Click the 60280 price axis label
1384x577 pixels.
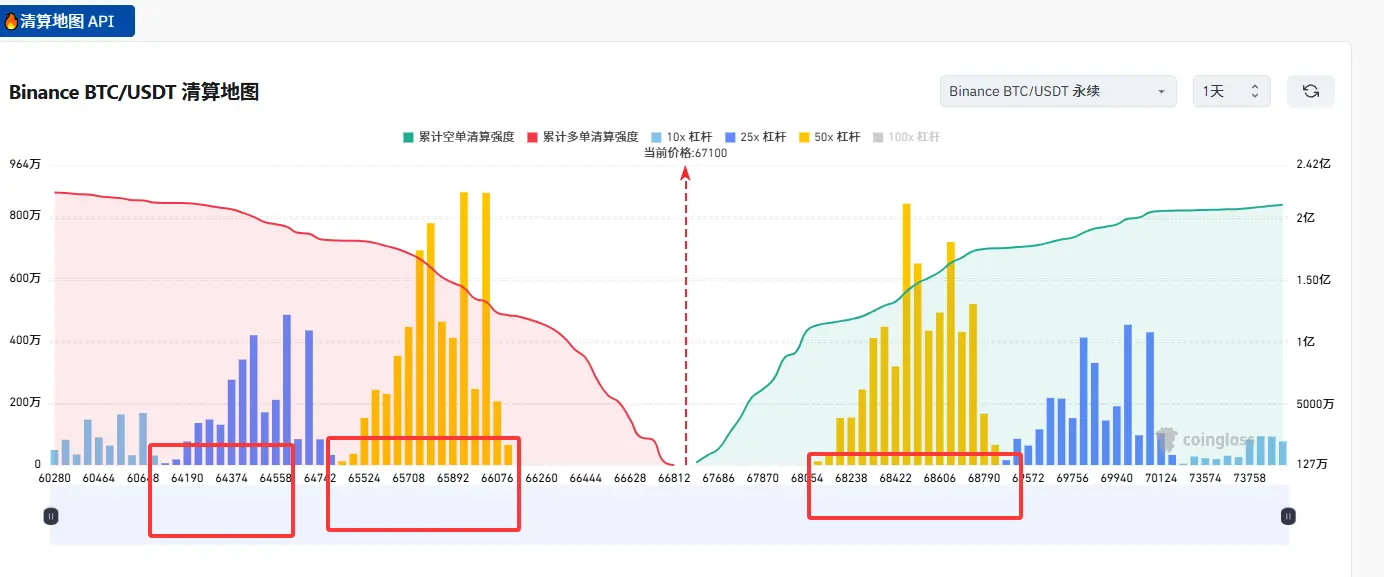[55, 479]
